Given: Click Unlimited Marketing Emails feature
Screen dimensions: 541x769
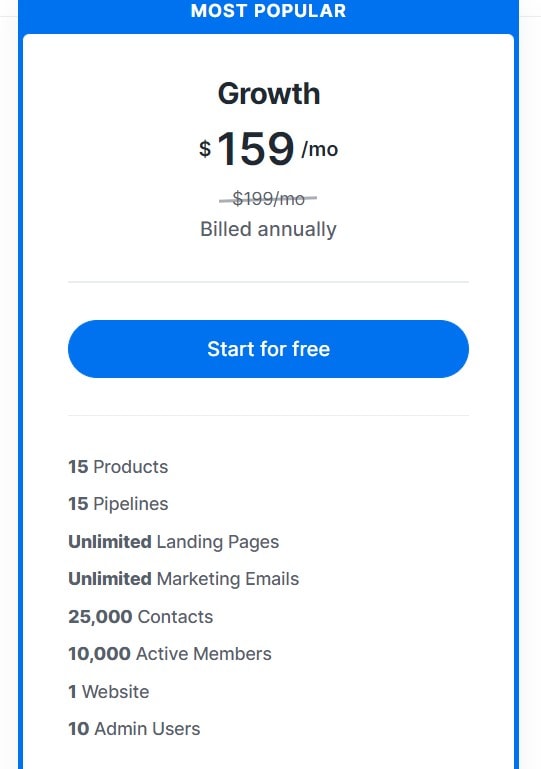Looking at the screenshot, I should click(183, 579).
